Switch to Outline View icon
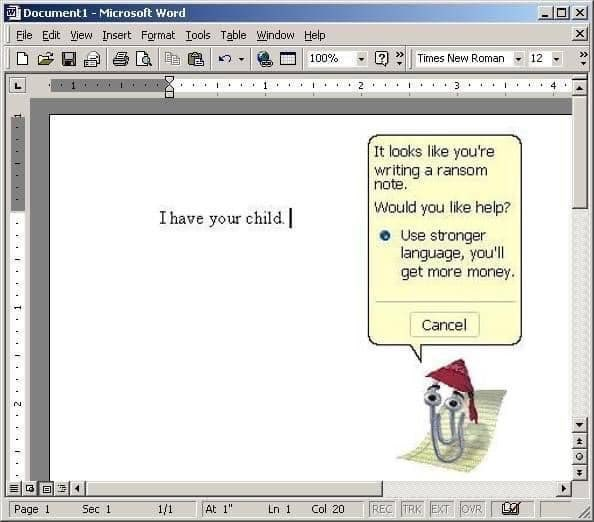The height and width of the screenshot is (522, 594). 63,489
